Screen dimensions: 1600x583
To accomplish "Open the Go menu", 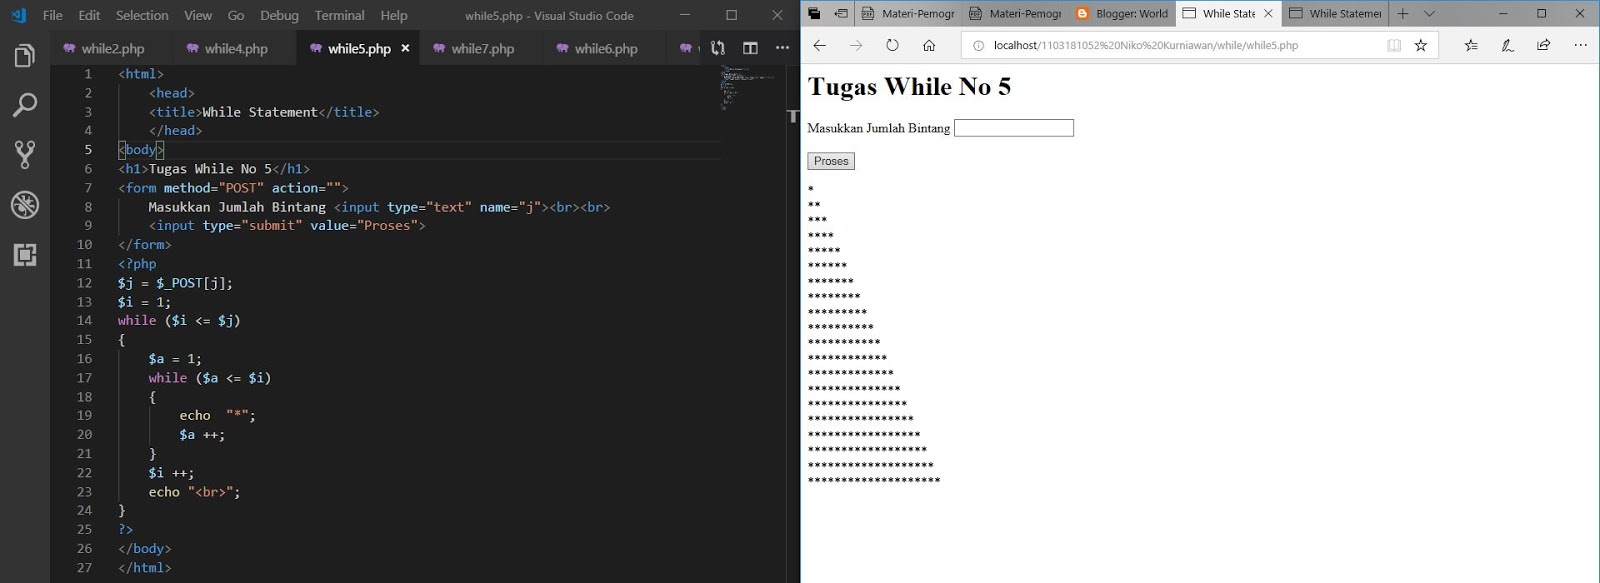I will pos(236,15).
